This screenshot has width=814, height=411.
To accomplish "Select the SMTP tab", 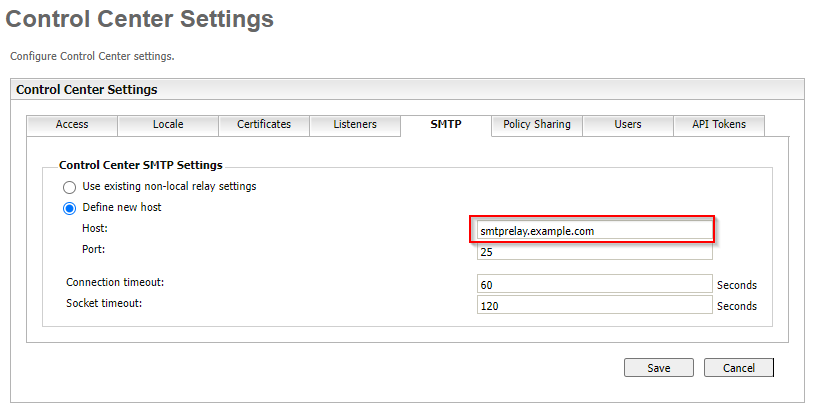I will 446,125.
